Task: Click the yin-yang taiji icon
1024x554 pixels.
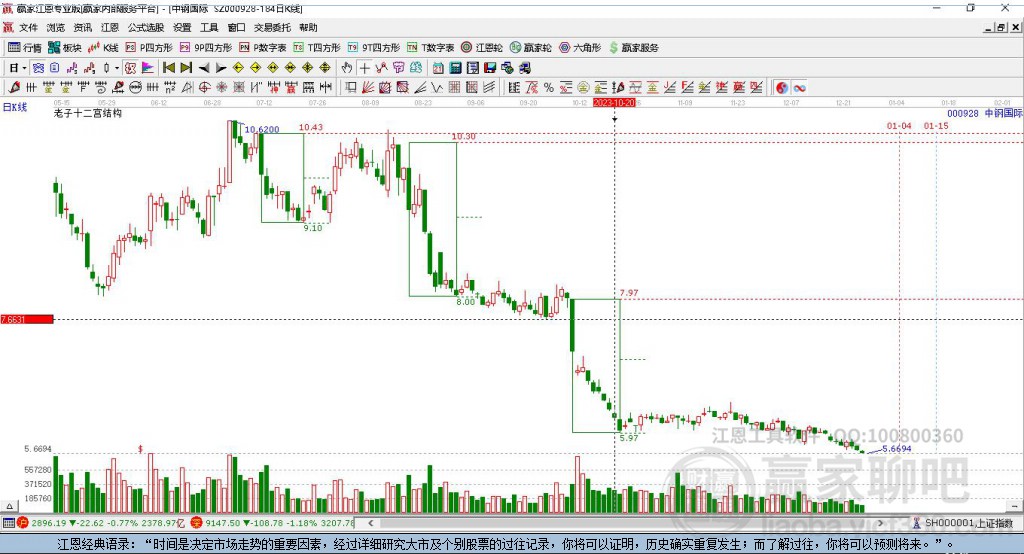Action: pos(782,87)
